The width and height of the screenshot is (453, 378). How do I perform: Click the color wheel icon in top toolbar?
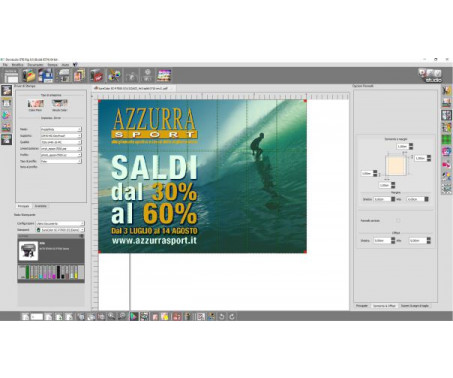pos(114,75)
